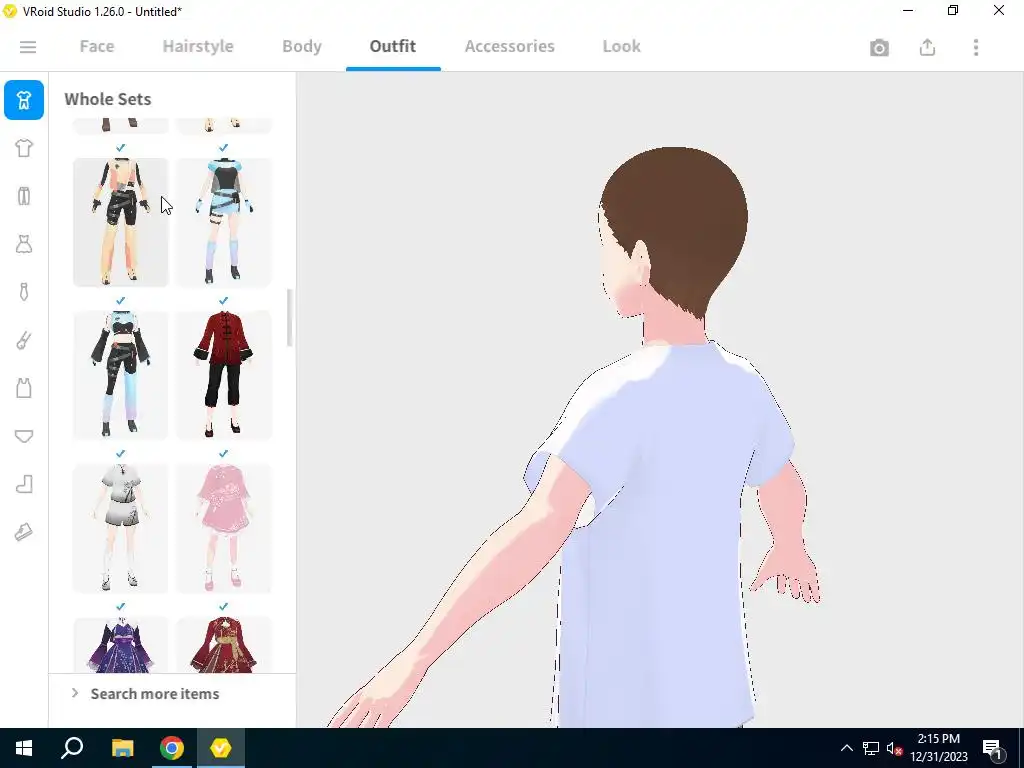Select the inner top tank category icon
1024x768 pixels.
pos(24,388)
